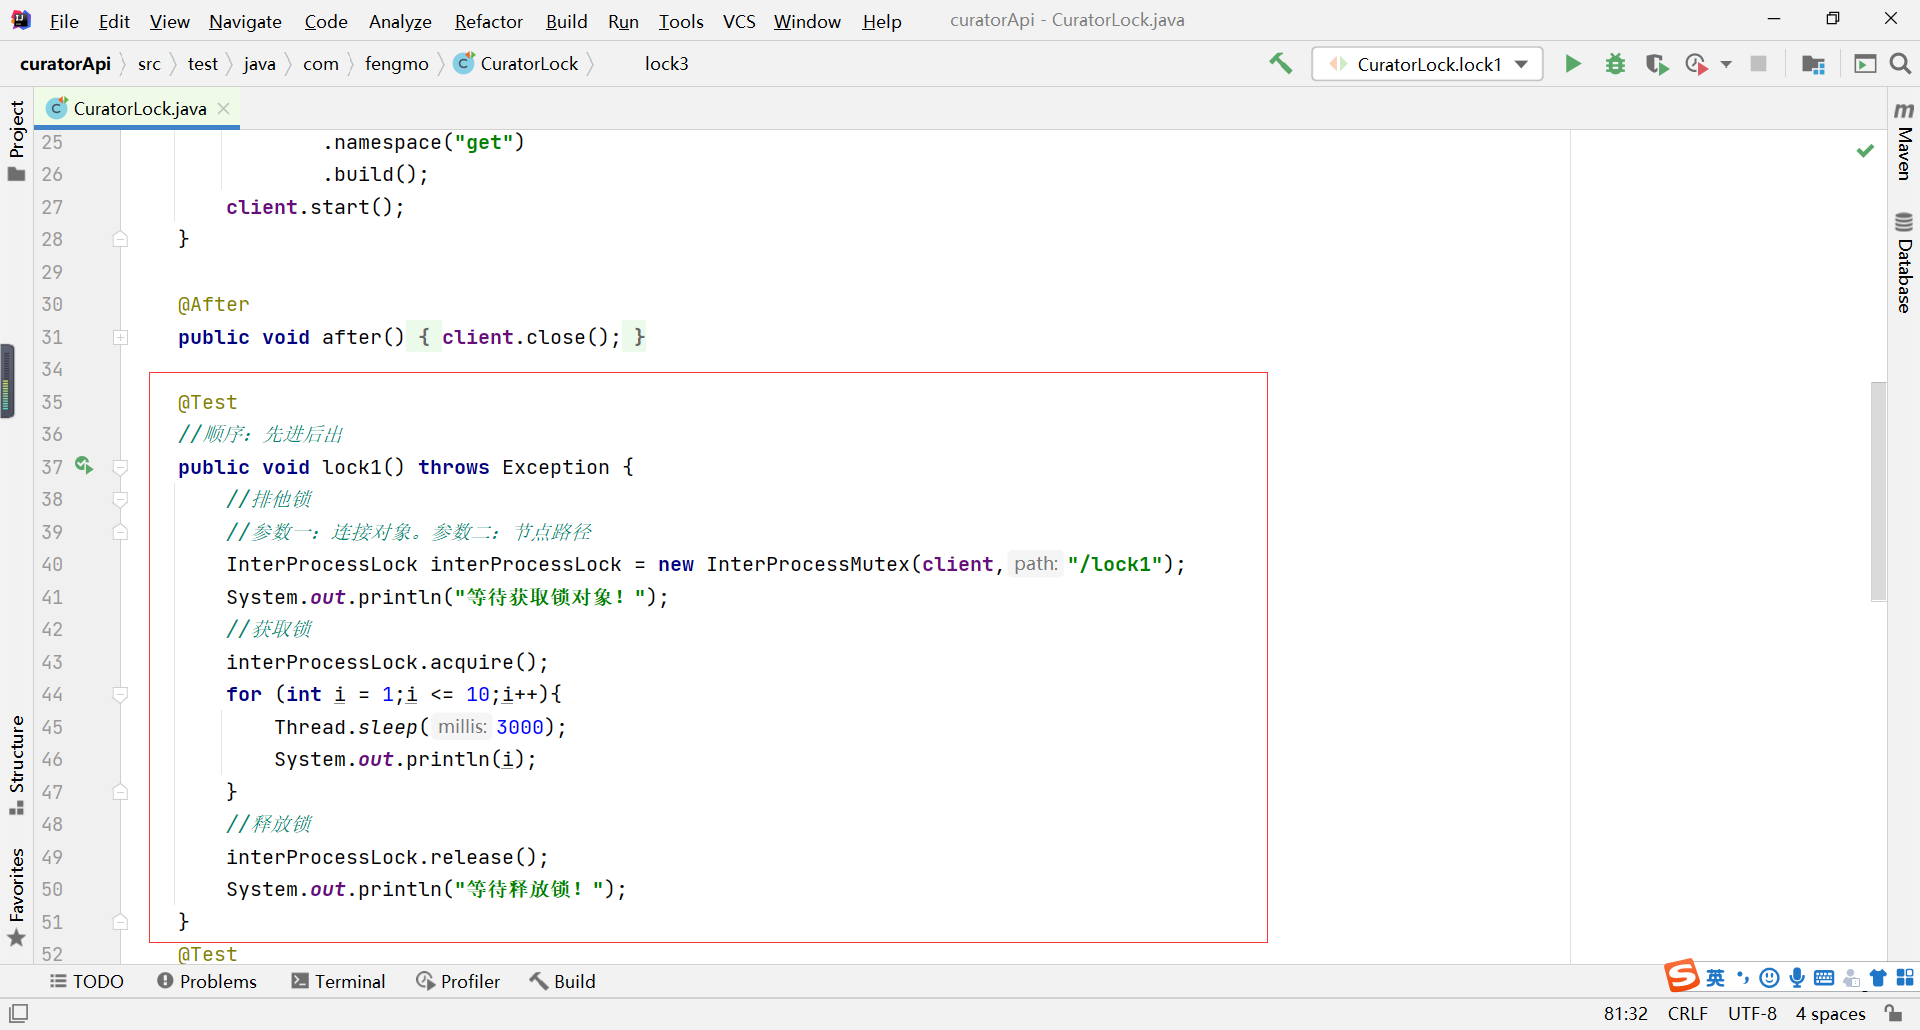This screenshot has width=1920, height=1030.
Task: Select the CuratorLock.java editor tab
Action: click(x=138, y=108)
